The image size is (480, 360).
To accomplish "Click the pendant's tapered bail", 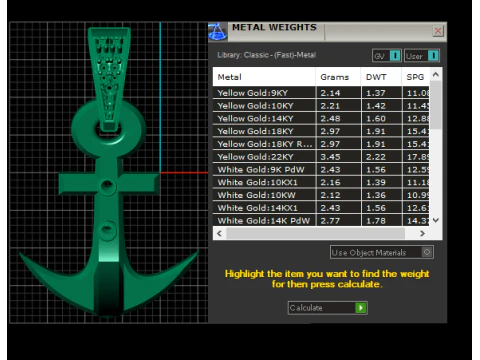I will click(x=109, y=78).
